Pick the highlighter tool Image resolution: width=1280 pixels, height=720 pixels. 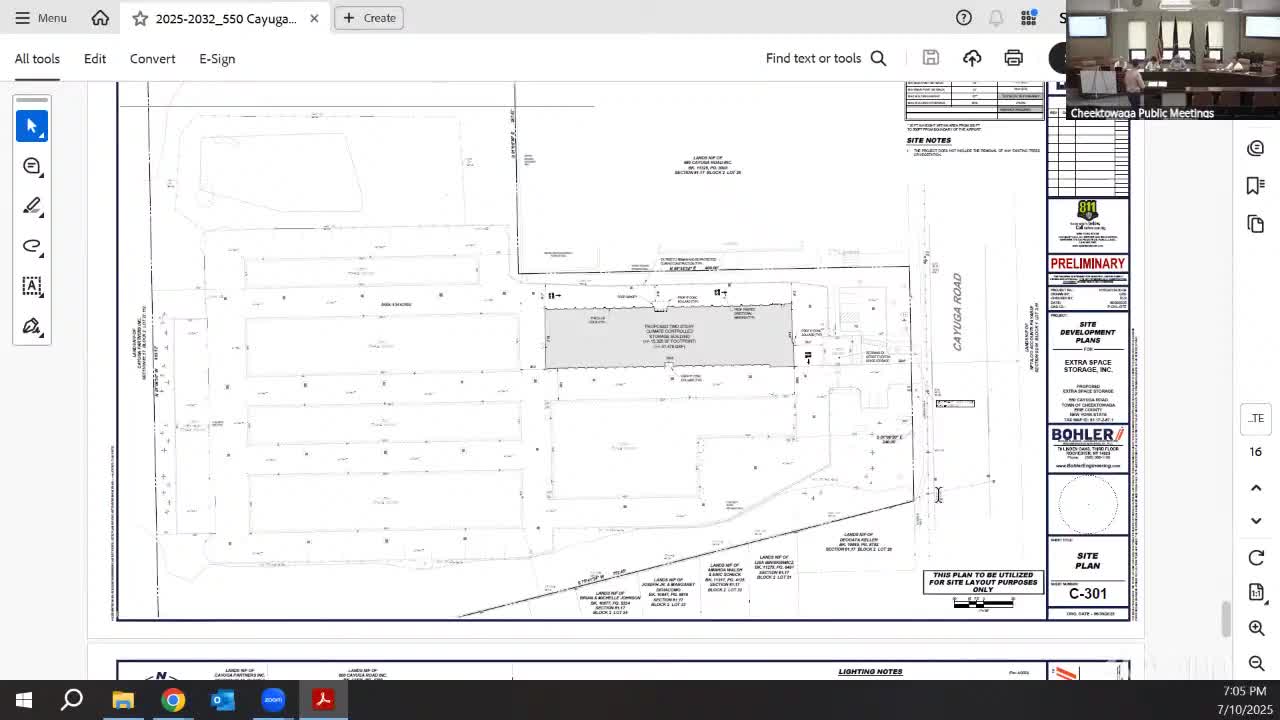[32, 206]
